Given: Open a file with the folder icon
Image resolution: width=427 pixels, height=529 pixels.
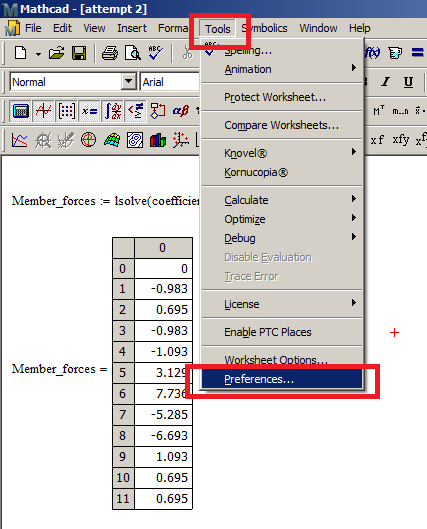Looking at the screenshot, I should [x=56, y=53].
